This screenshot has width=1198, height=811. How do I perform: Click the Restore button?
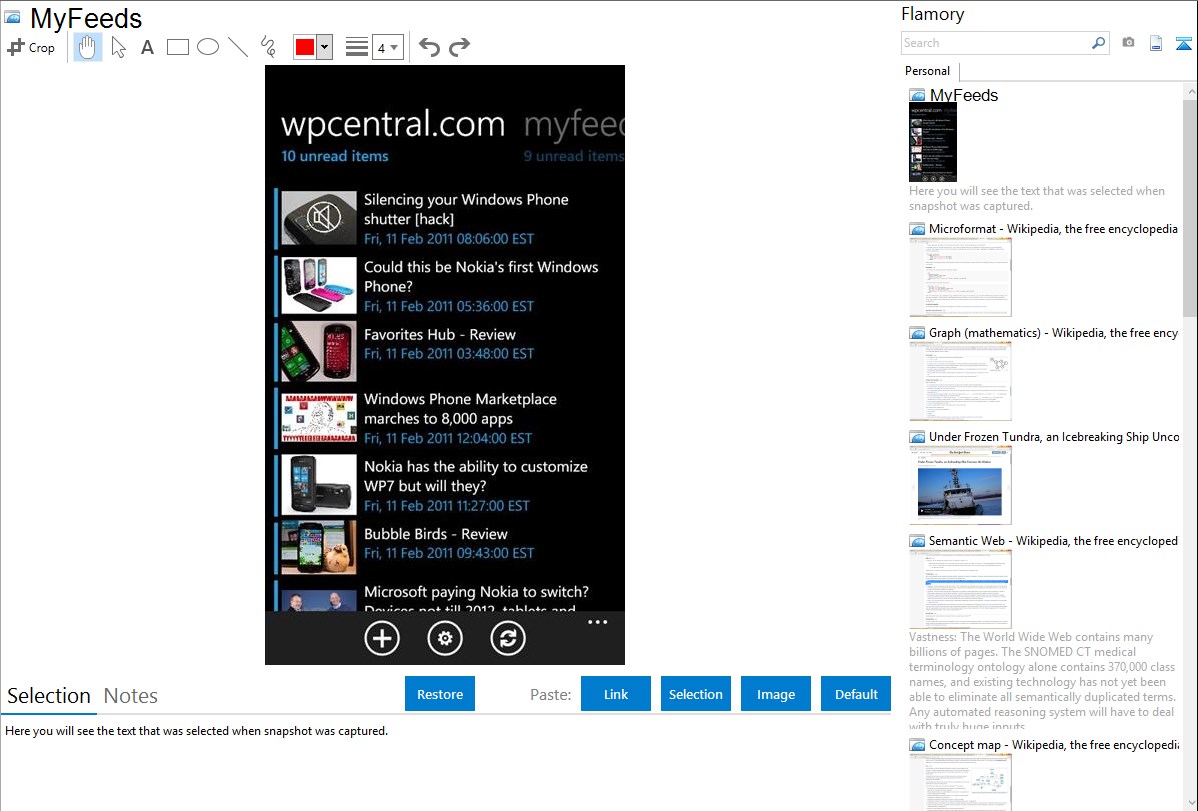(x=440, y=694)
